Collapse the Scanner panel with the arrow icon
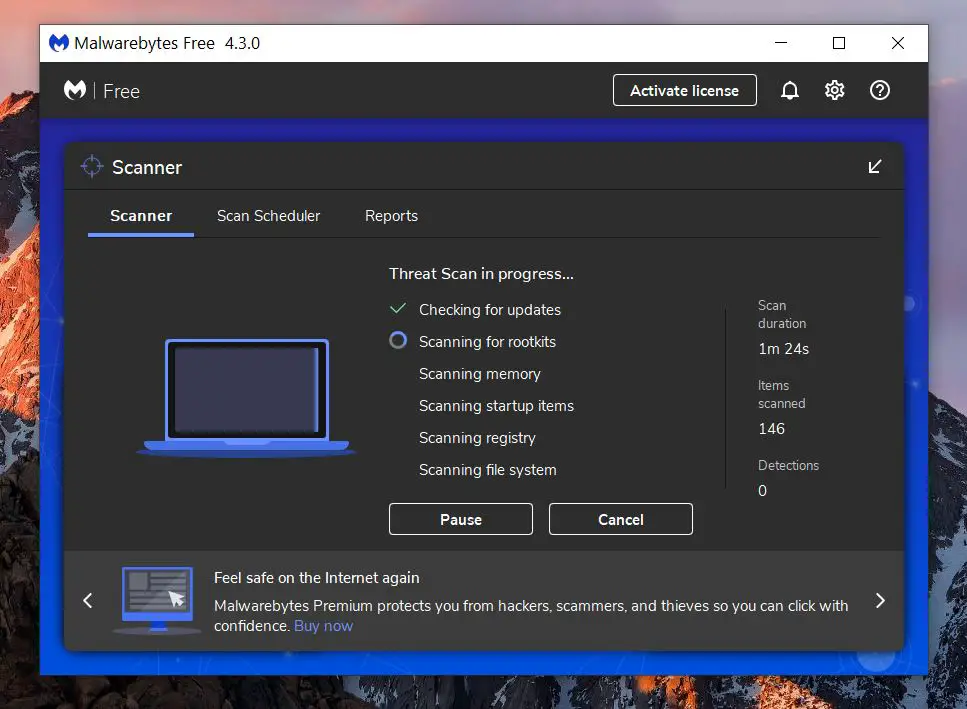967x709 pixels. pos(874,166)
